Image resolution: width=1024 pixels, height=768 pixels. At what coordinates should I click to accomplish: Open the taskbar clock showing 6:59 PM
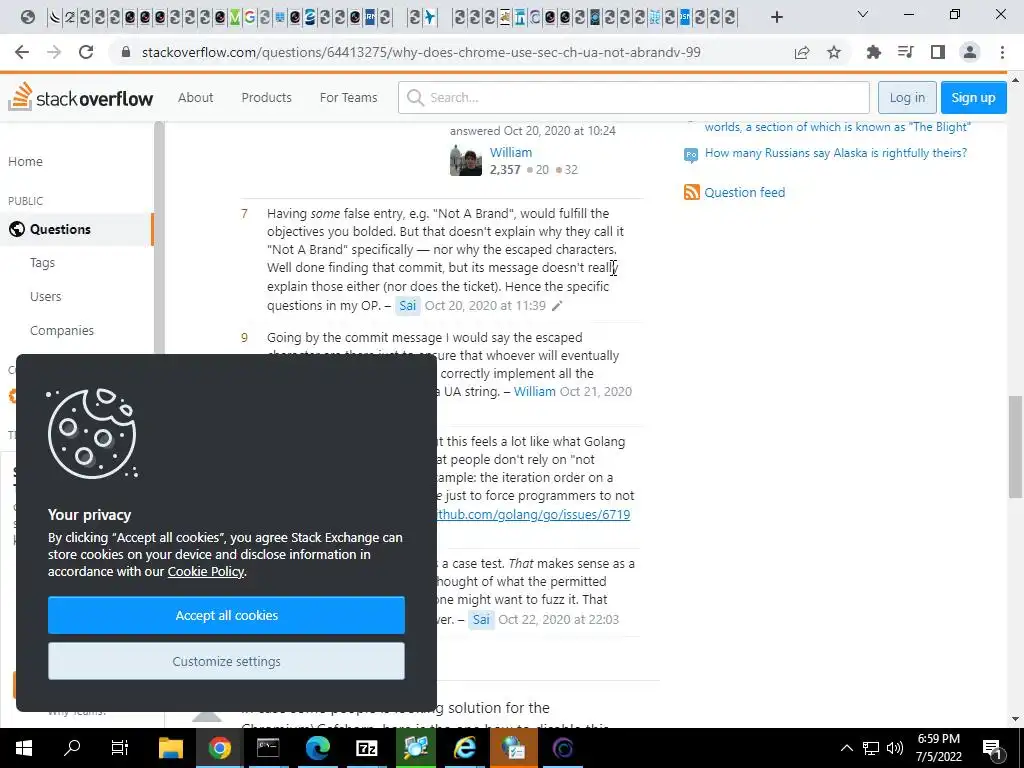point(938,748)
